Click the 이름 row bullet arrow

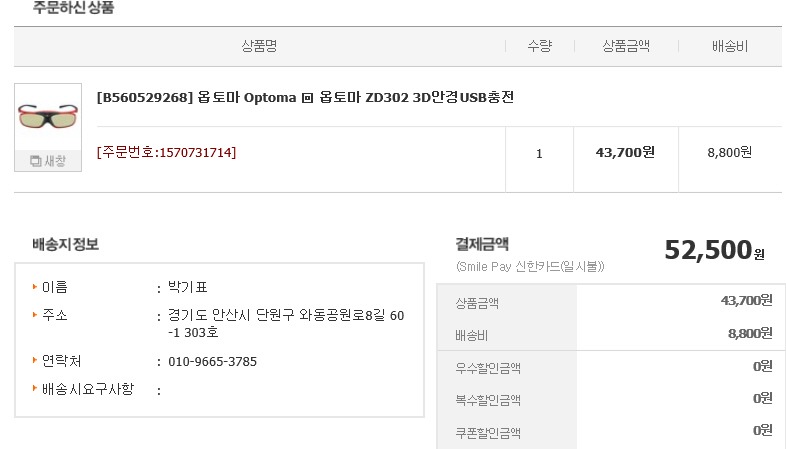coord(36,287)
